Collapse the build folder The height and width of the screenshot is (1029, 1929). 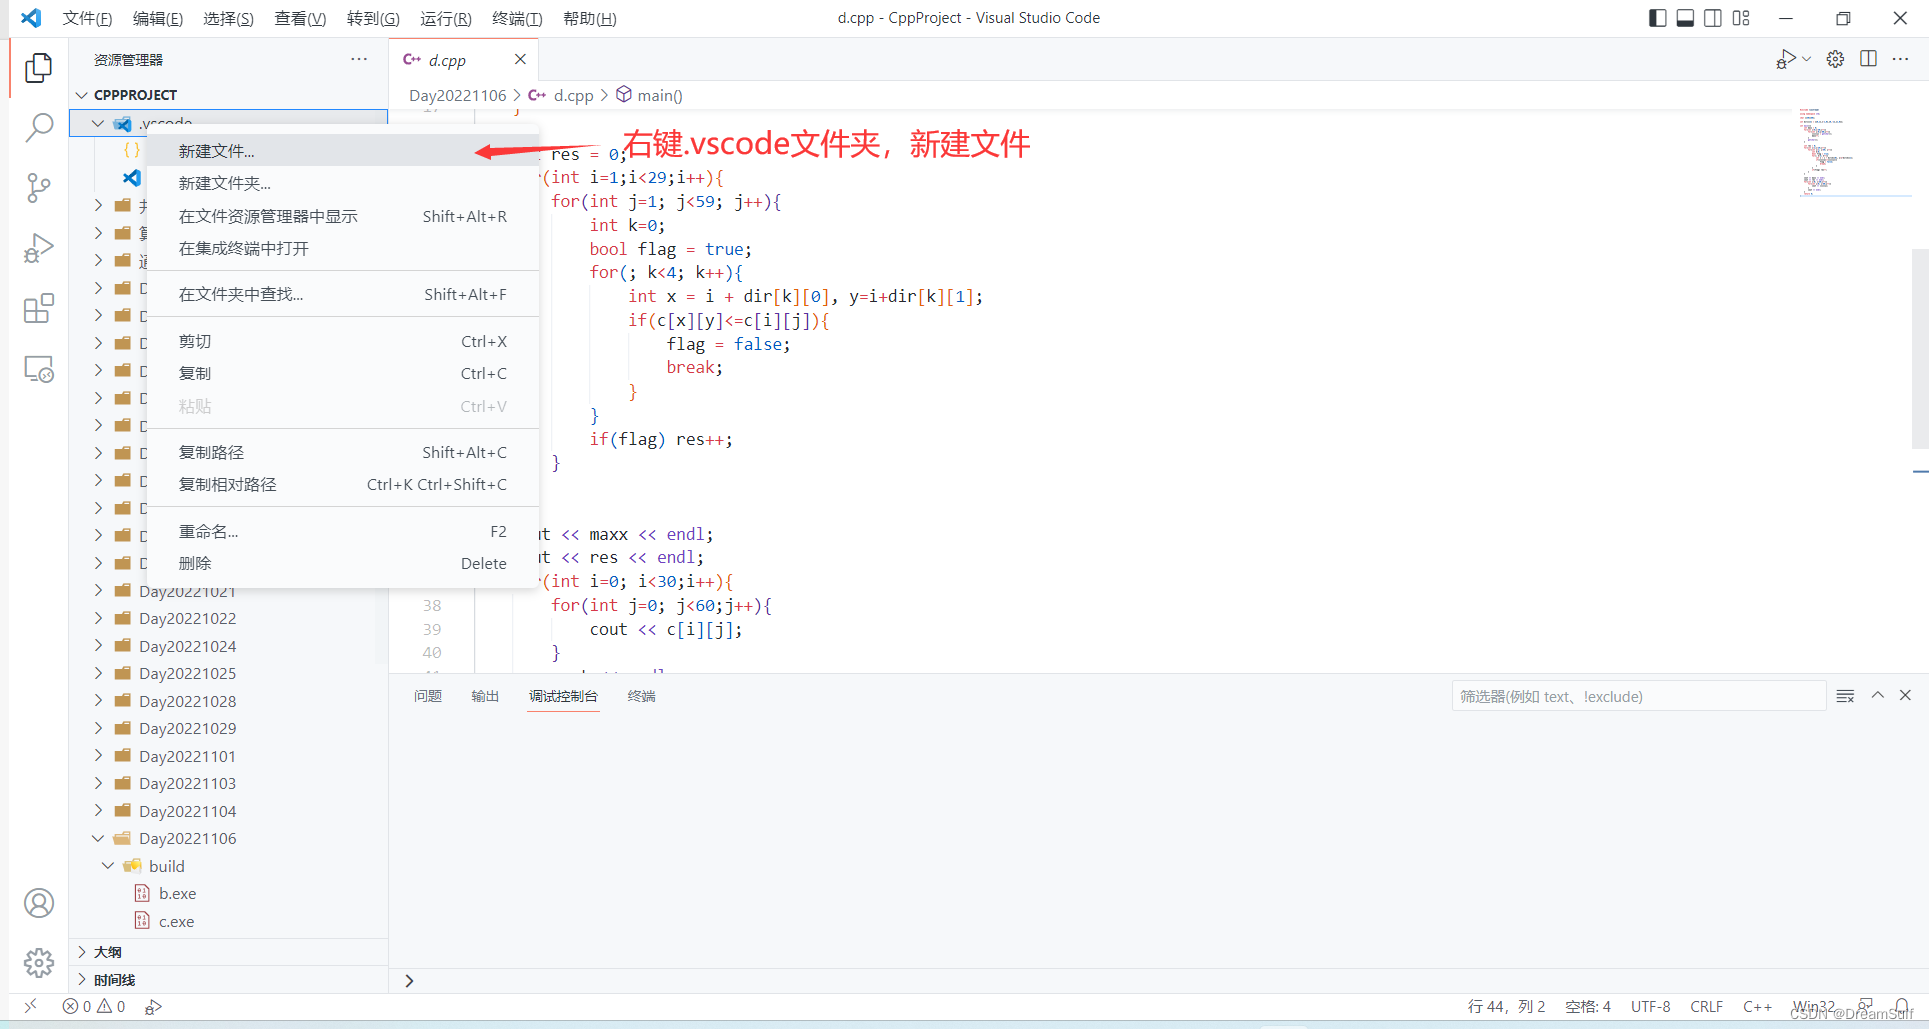pyautogui.click(x=108, y=866)
